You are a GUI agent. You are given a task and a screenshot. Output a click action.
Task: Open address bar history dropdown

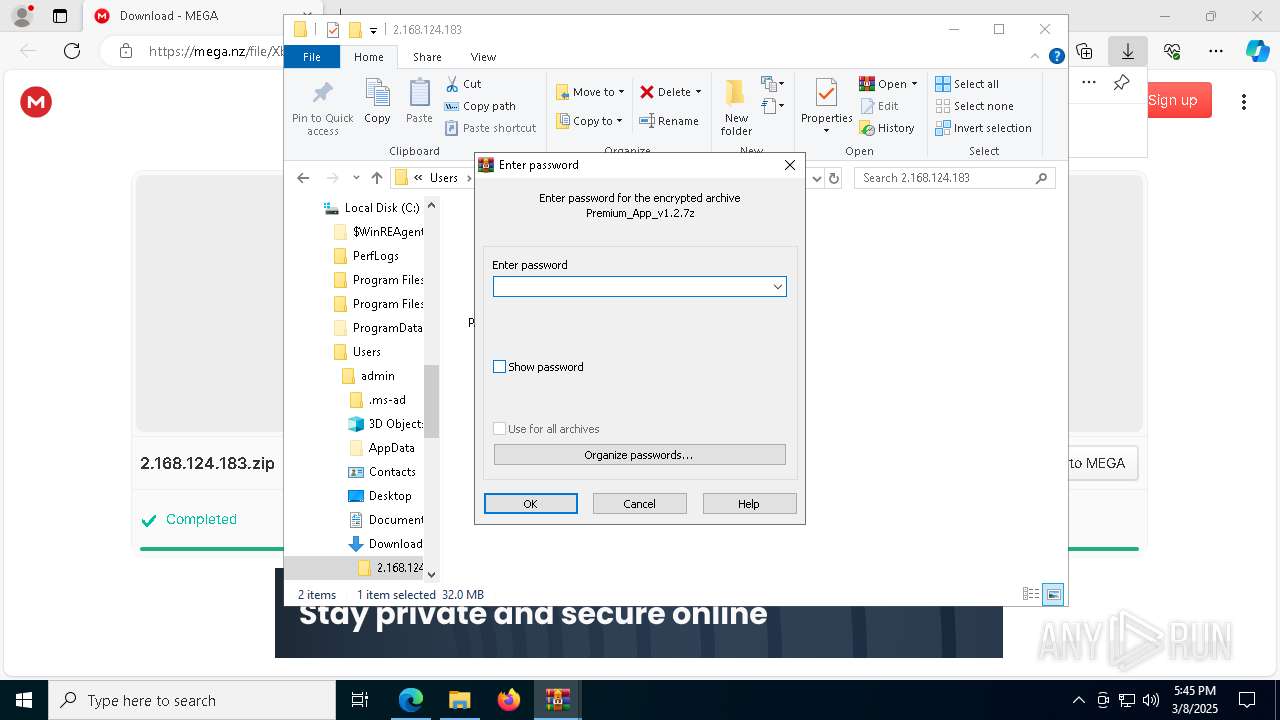pos(816,178)
